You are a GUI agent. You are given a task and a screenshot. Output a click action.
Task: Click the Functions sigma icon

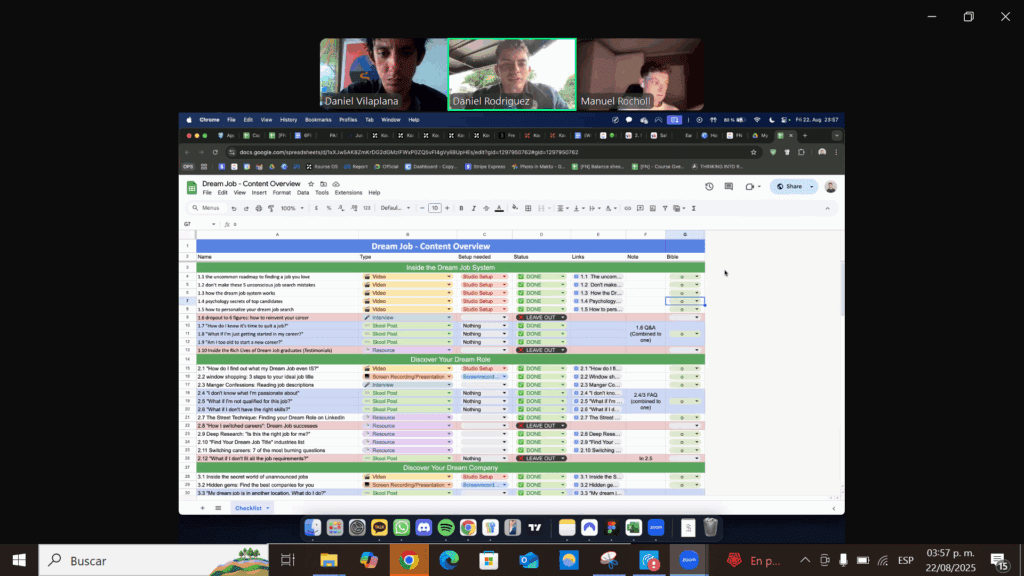[694, 208]
